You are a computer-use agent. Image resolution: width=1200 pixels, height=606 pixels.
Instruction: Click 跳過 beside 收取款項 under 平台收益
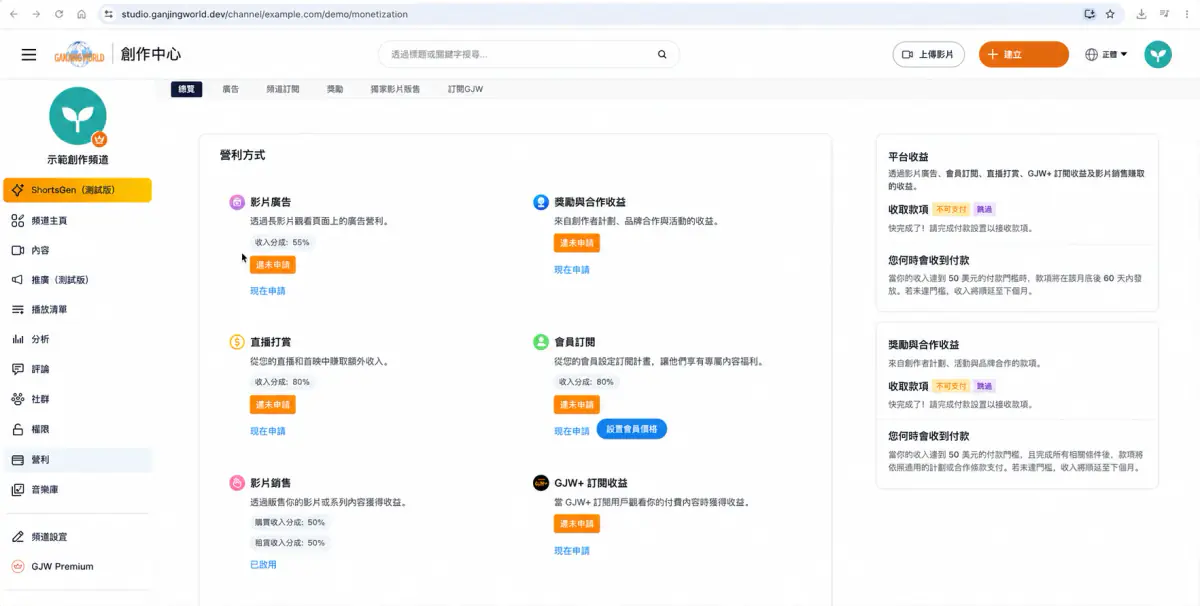[x=985, y=210]
